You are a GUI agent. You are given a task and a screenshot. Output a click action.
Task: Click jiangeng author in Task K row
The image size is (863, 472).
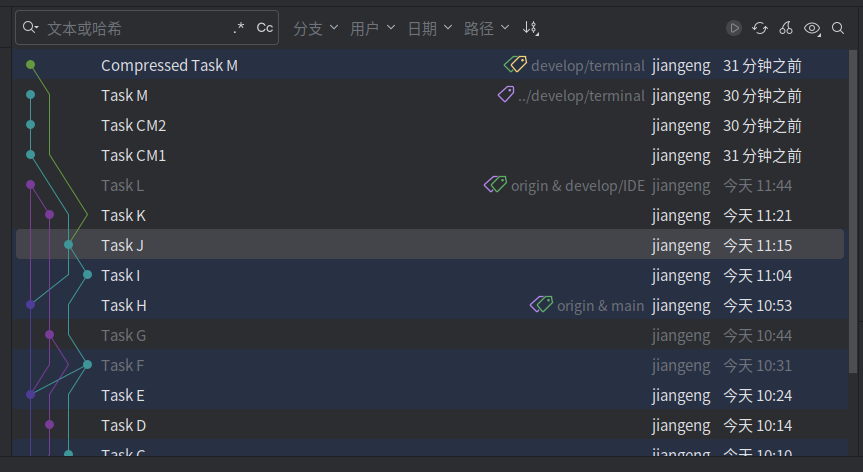click(x=681, y=216)
